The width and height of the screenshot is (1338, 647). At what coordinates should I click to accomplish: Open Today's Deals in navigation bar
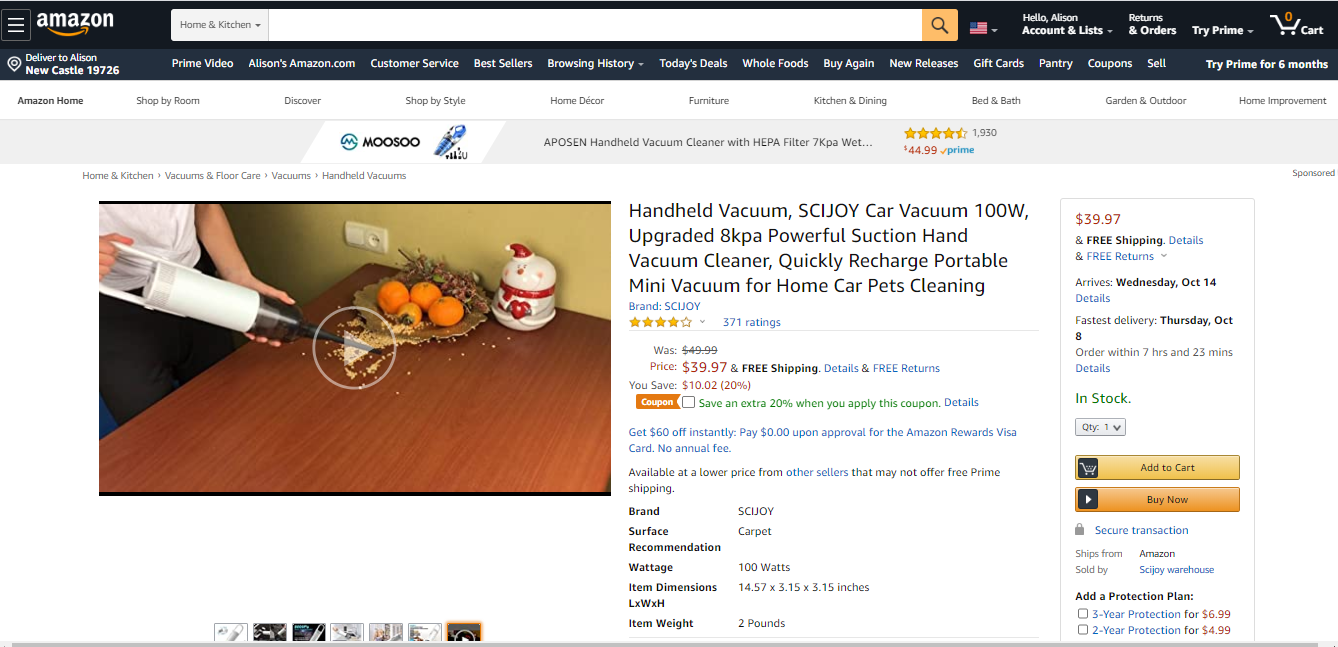point(693,63)
